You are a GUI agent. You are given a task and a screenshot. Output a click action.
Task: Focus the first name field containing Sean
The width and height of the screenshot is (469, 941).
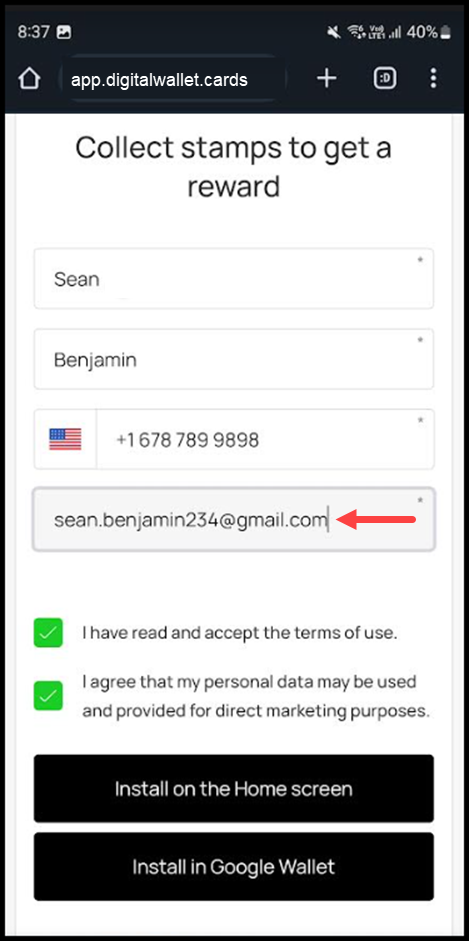(233, 278)
